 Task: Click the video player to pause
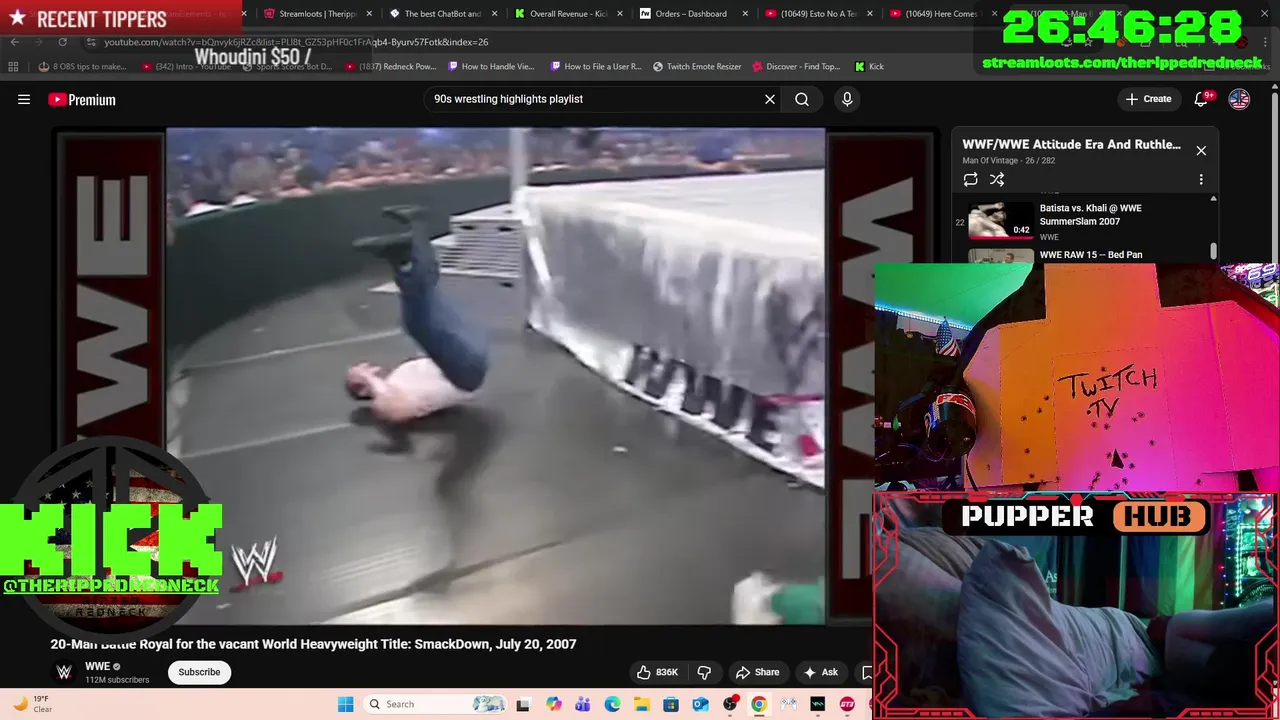(x=496, y=375)
